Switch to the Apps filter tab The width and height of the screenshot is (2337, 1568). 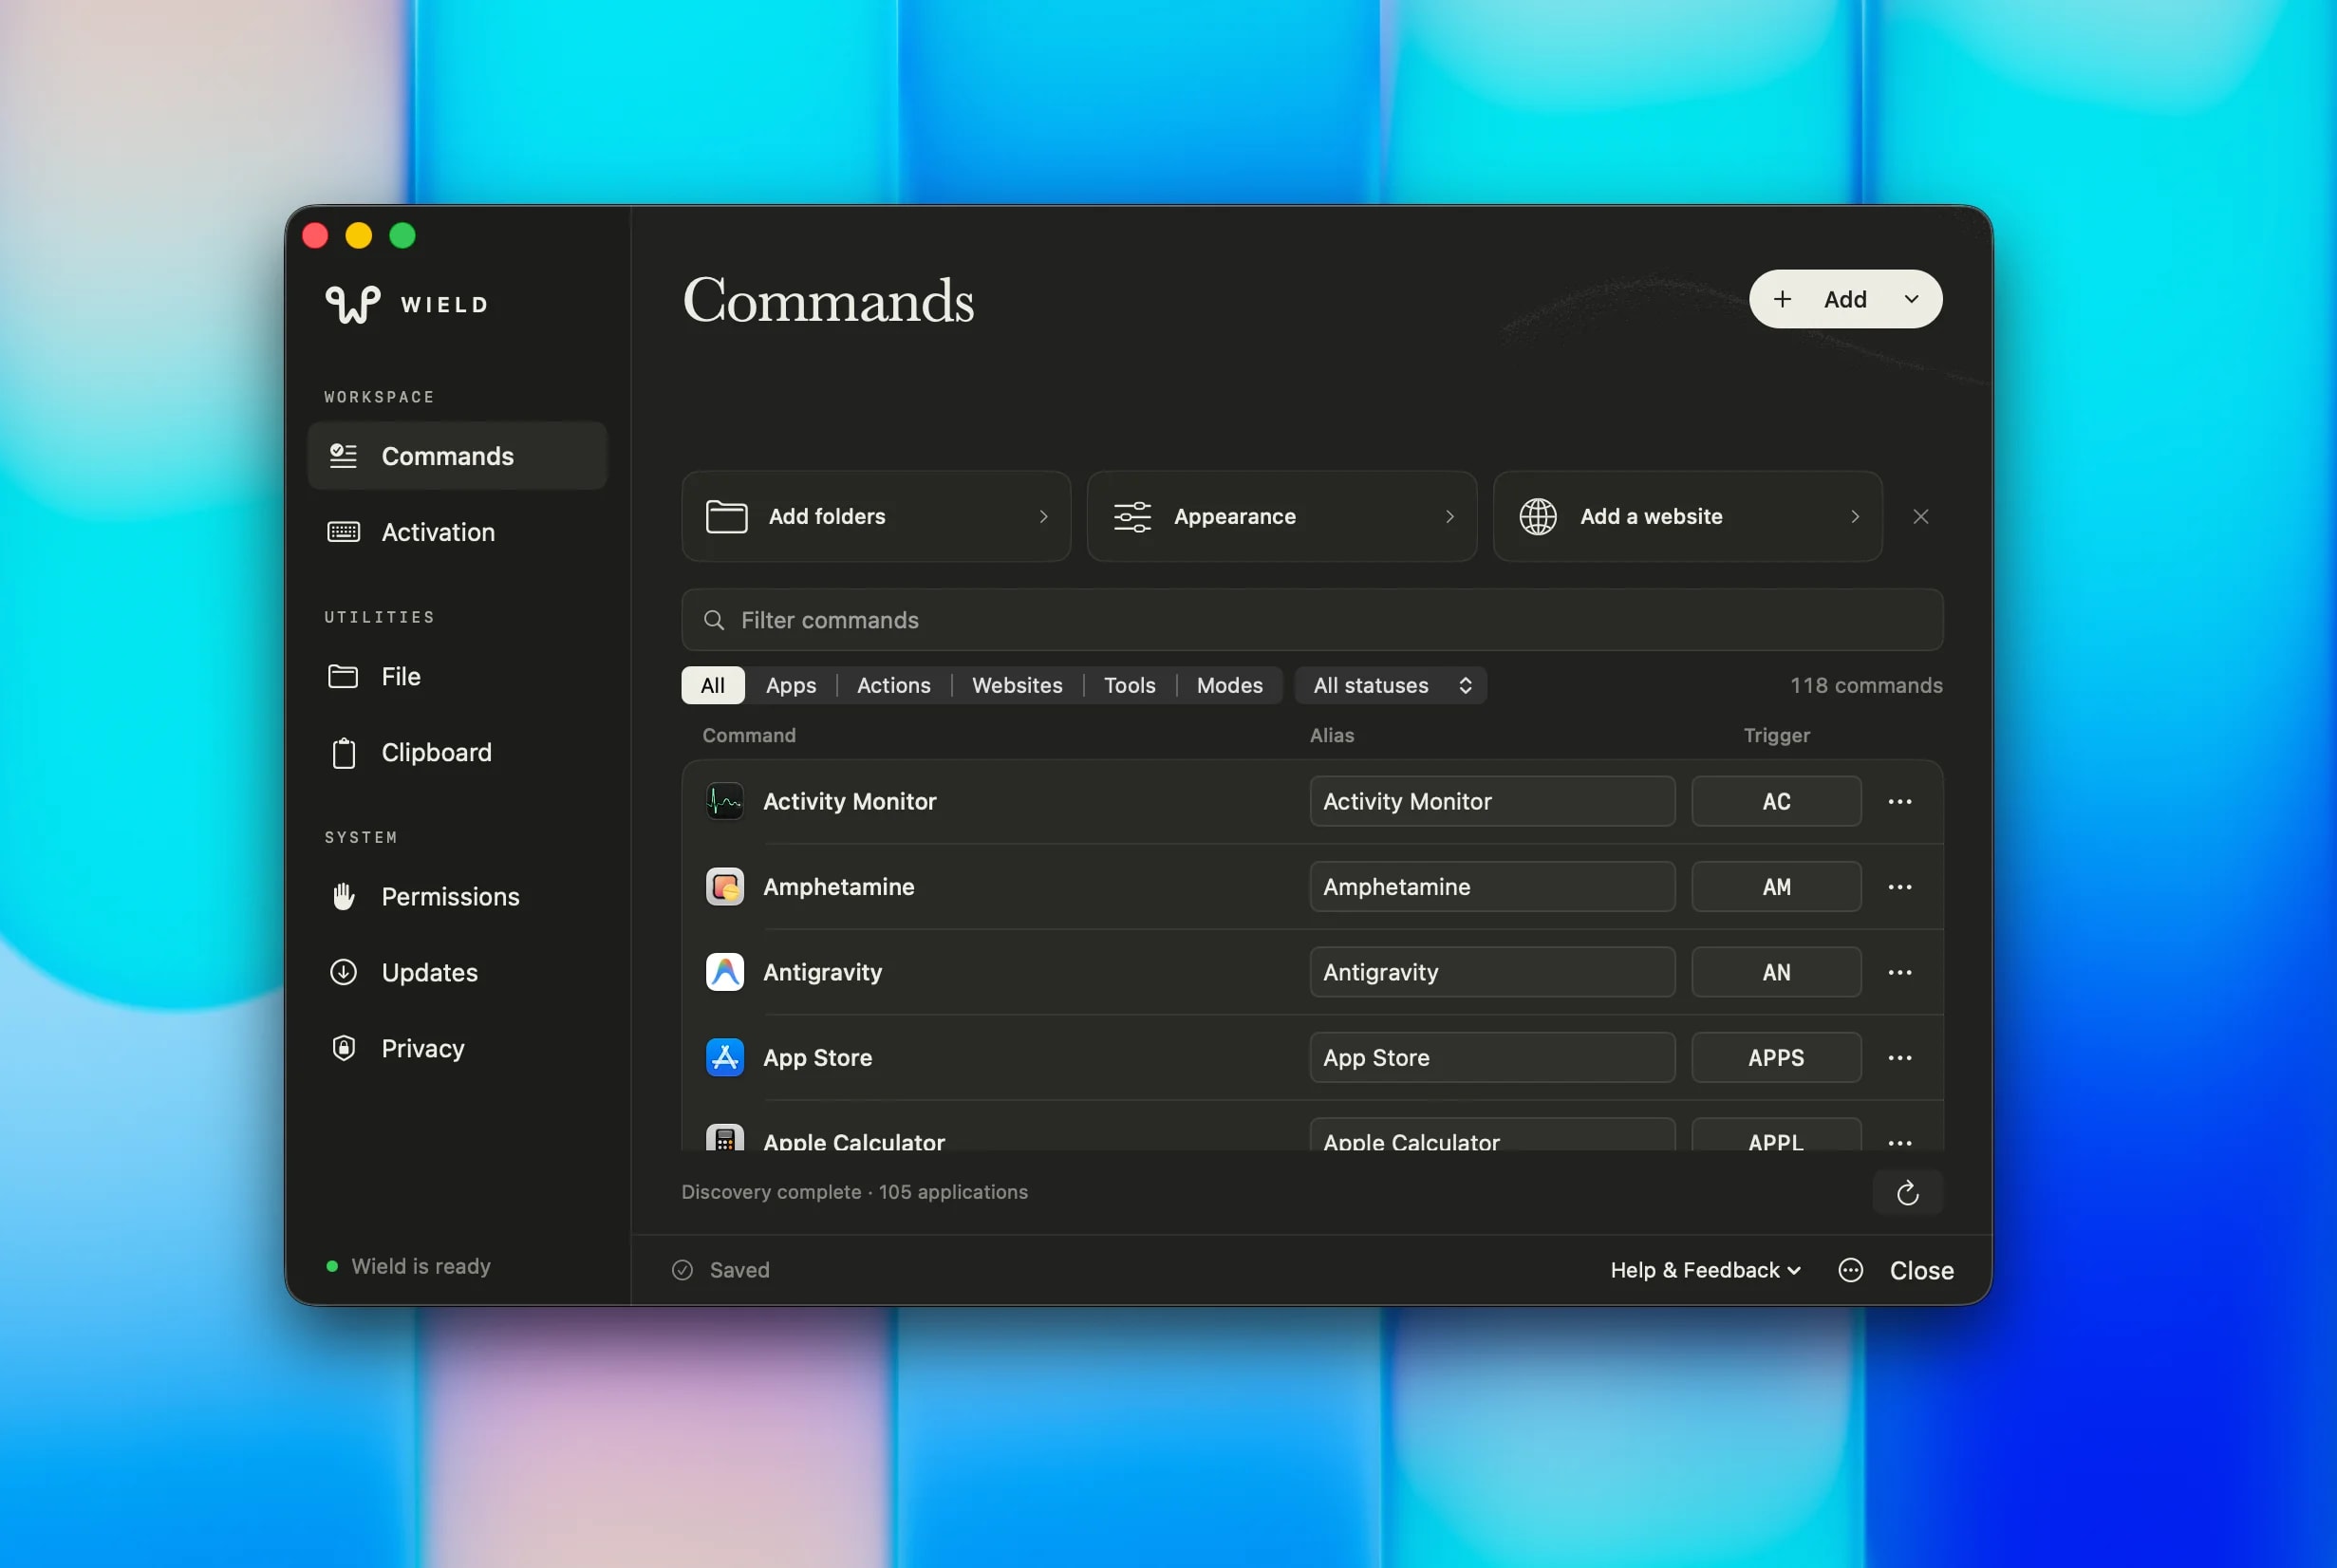[791, 685]
